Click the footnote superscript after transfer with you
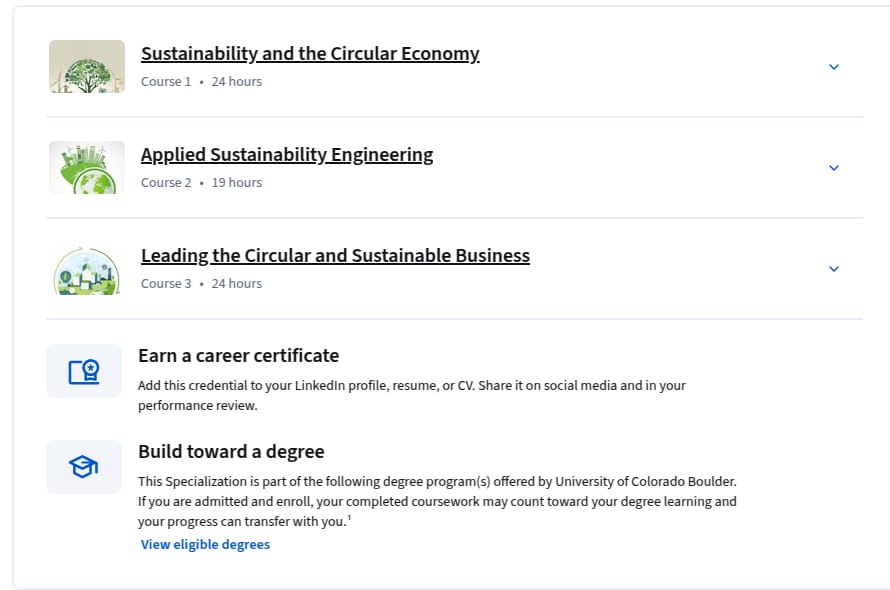Screen dimensions: 890x590 (x=350, y=517)
